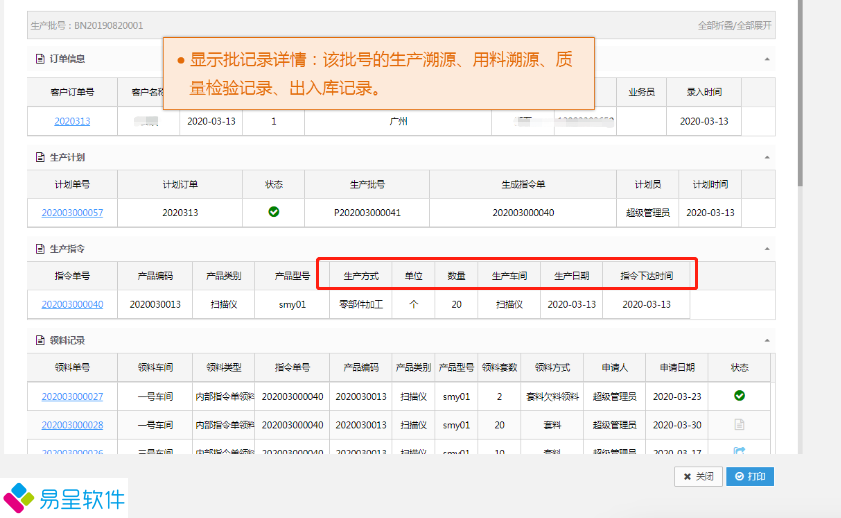Collapse the 订单信息 section
841x518 pixels.
pyautogui.click(x=767, y=59)
